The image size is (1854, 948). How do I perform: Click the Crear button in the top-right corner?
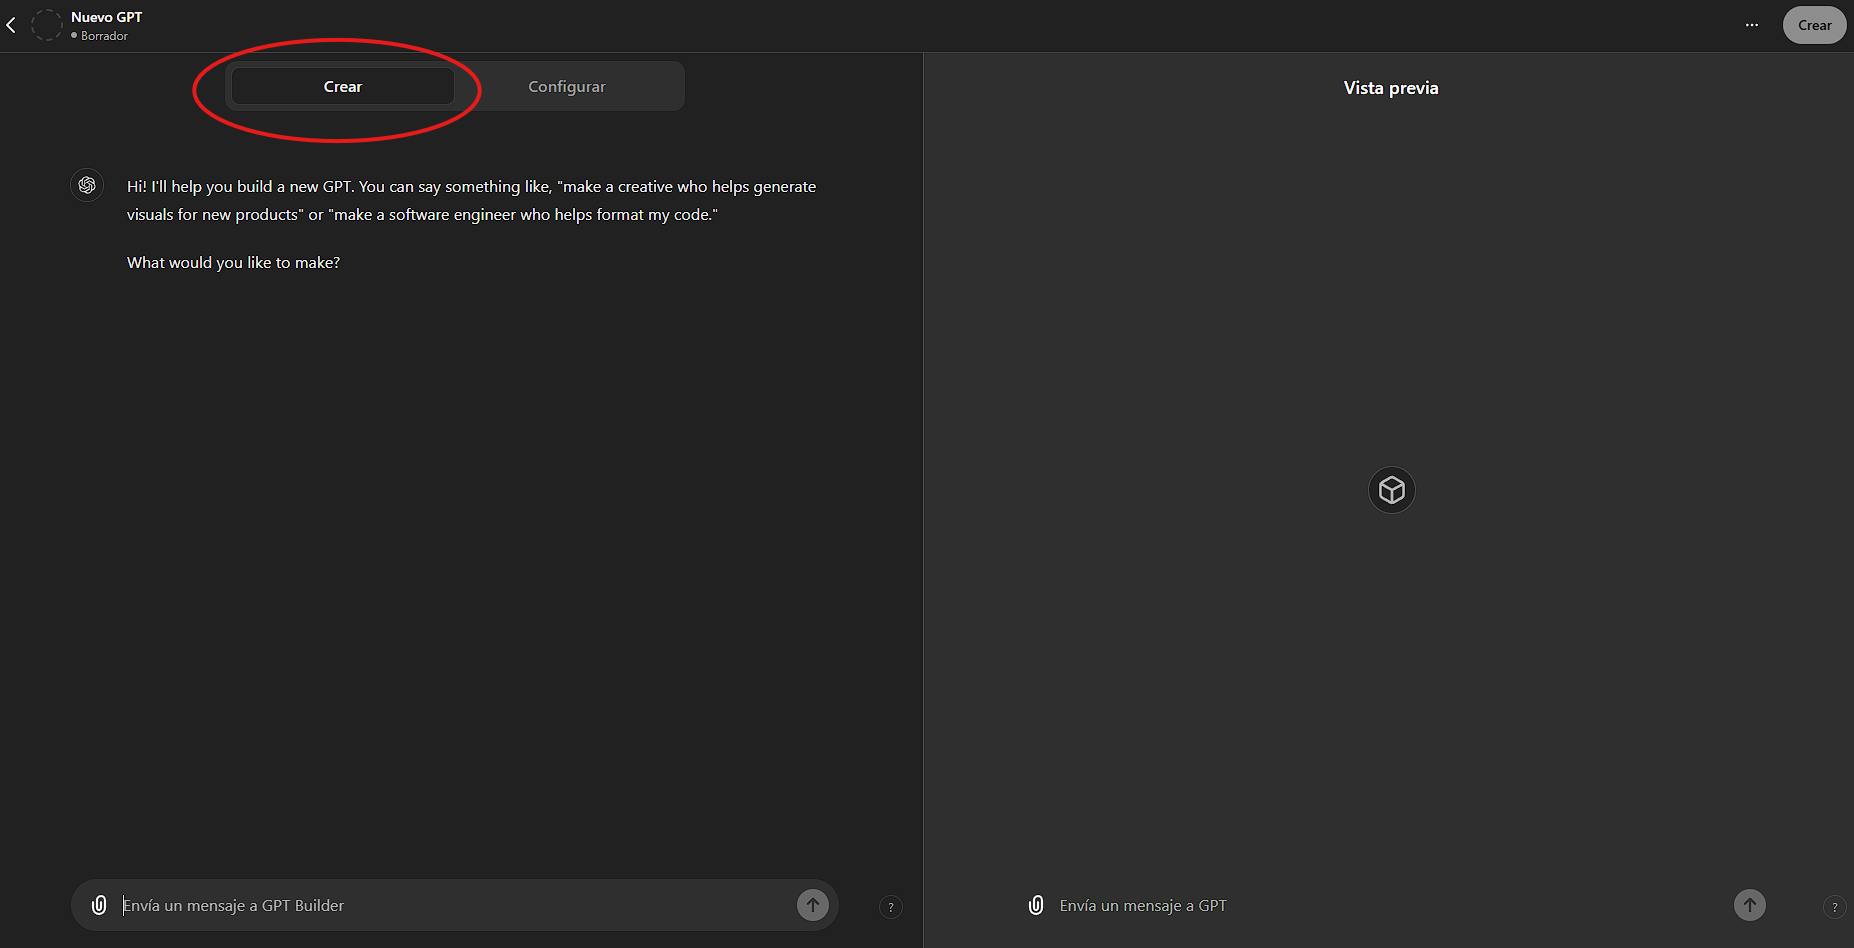[x=1814, y=25]
